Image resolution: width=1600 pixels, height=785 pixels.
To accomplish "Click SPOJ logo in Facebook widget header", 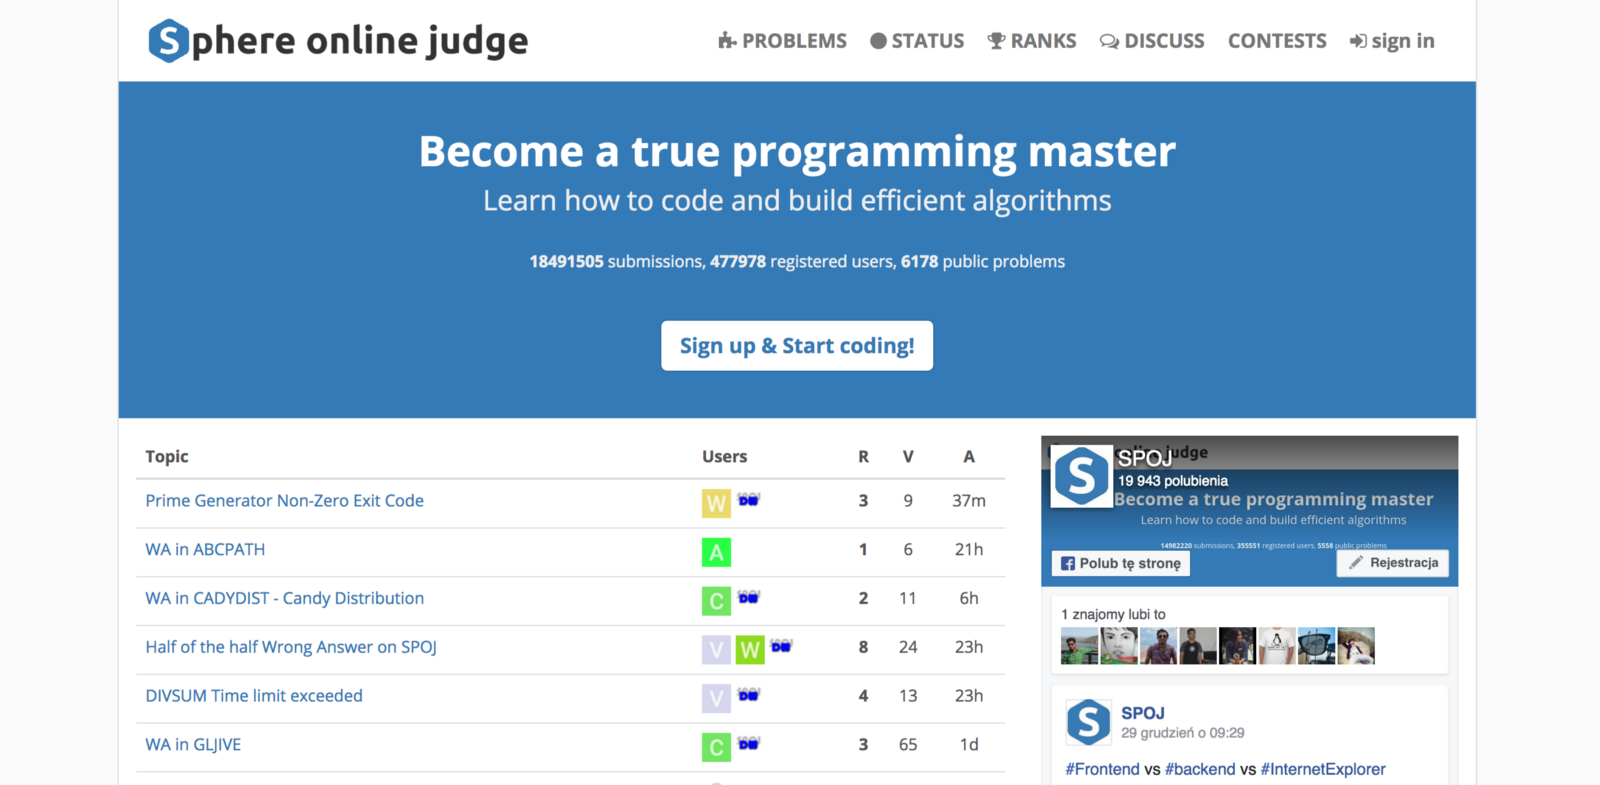I will [x=1081, y=476].
